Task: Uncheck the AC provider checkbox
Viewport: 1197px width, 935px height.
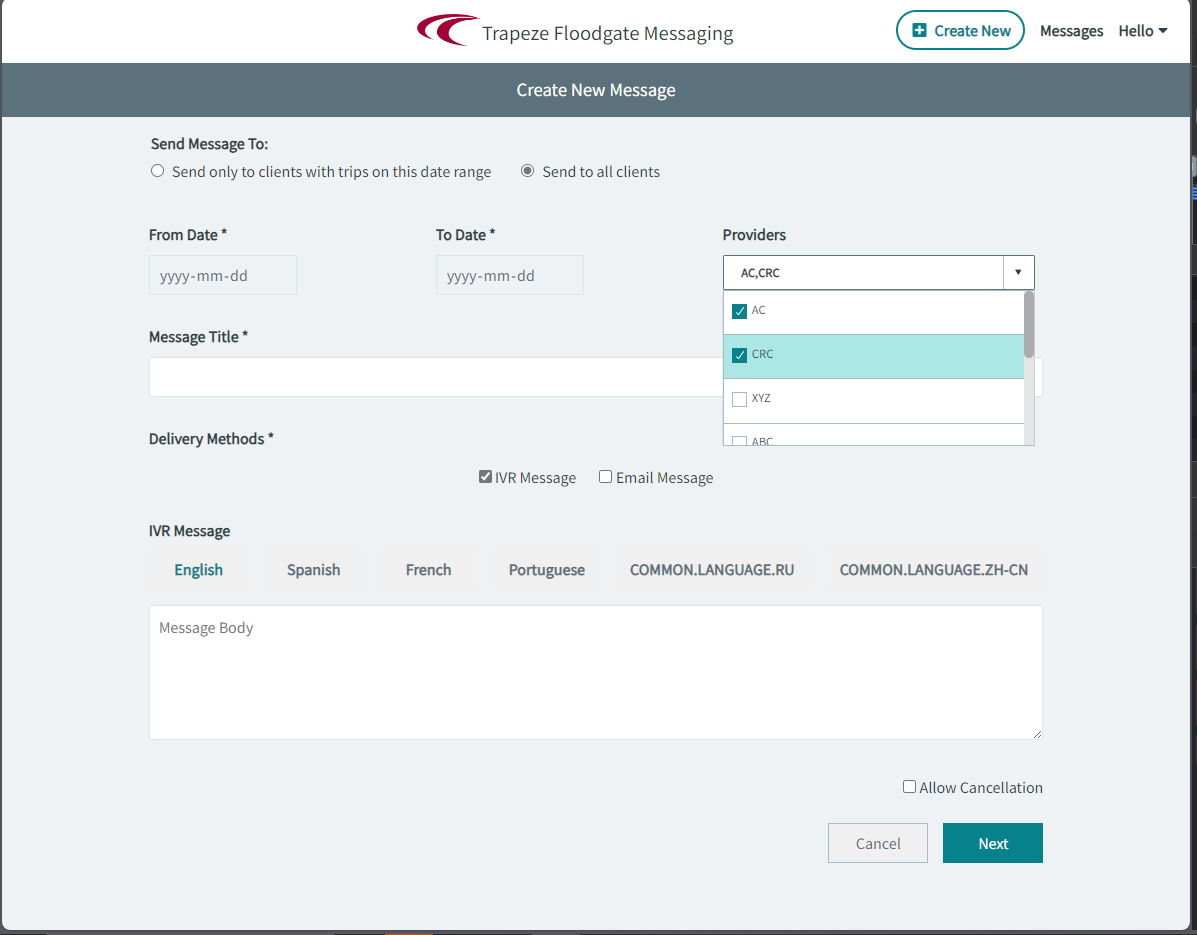Action: coord(739,310)
